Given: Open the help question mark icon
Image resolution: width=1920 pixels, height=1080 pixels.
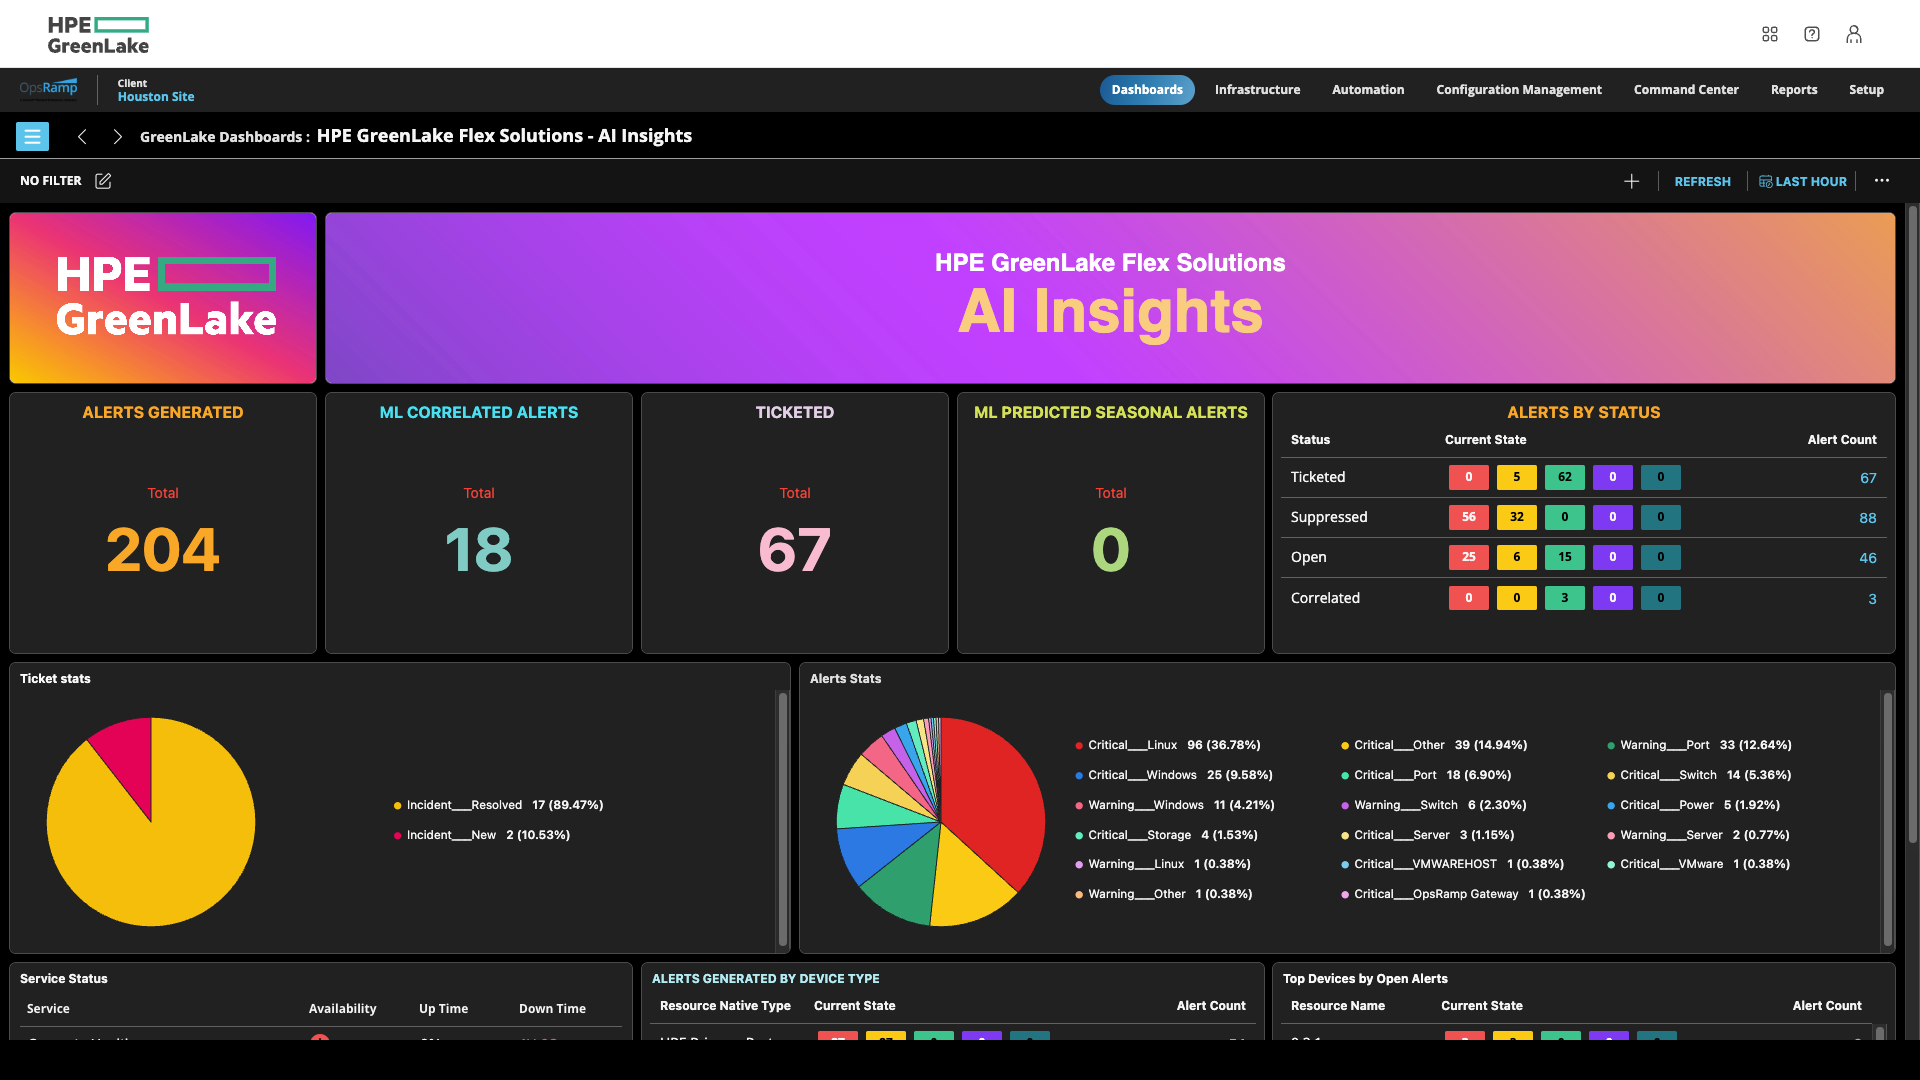Looking at the screenshot, I should coord(1811,34).
